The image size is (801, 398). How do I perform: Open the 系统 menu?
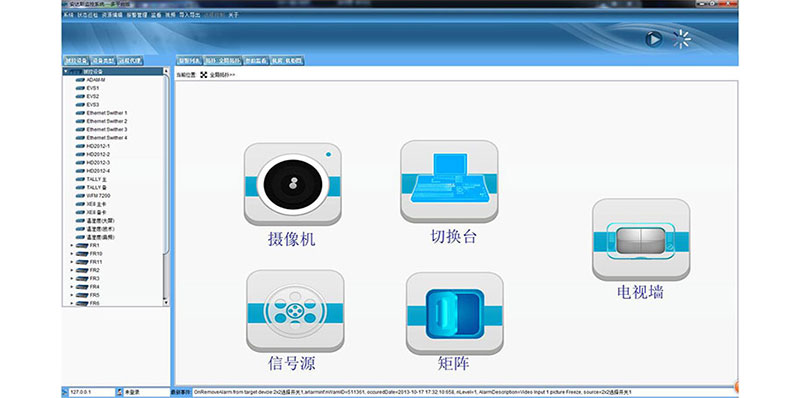[x=68, y=15]
